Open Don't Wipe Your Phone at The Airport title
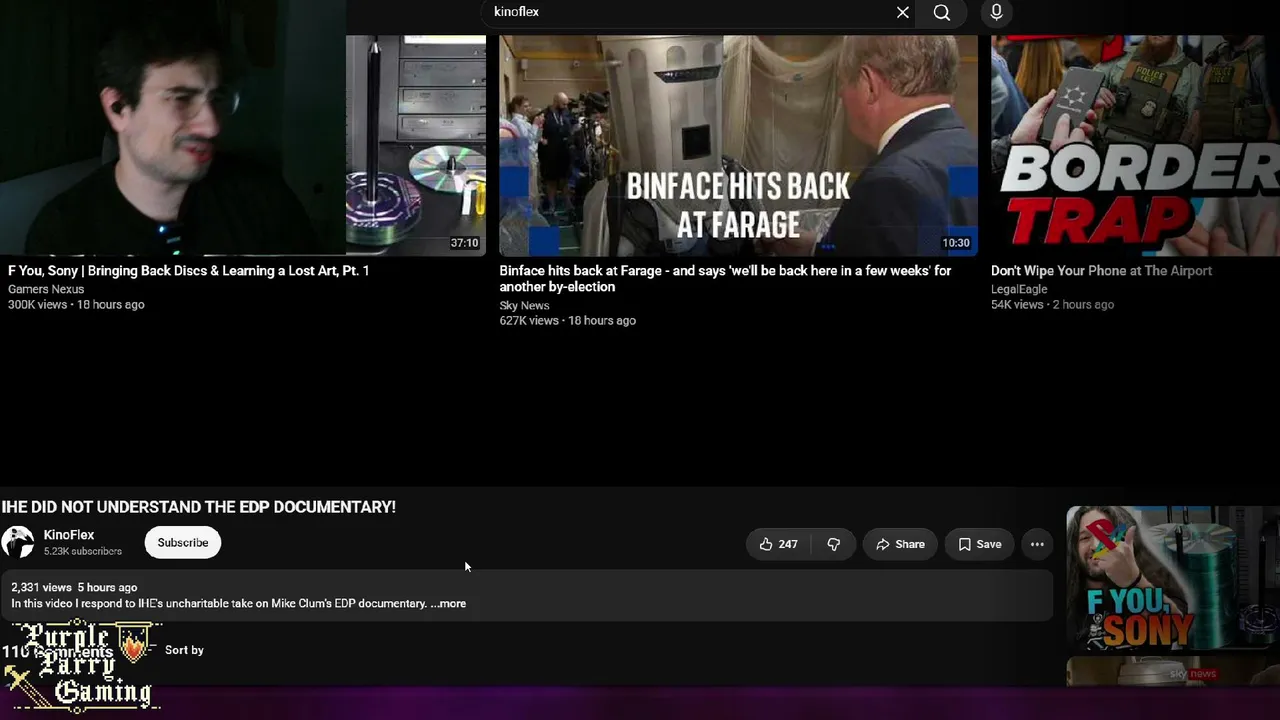Viewport: 1280px width, 720px height. point(1101,271)
